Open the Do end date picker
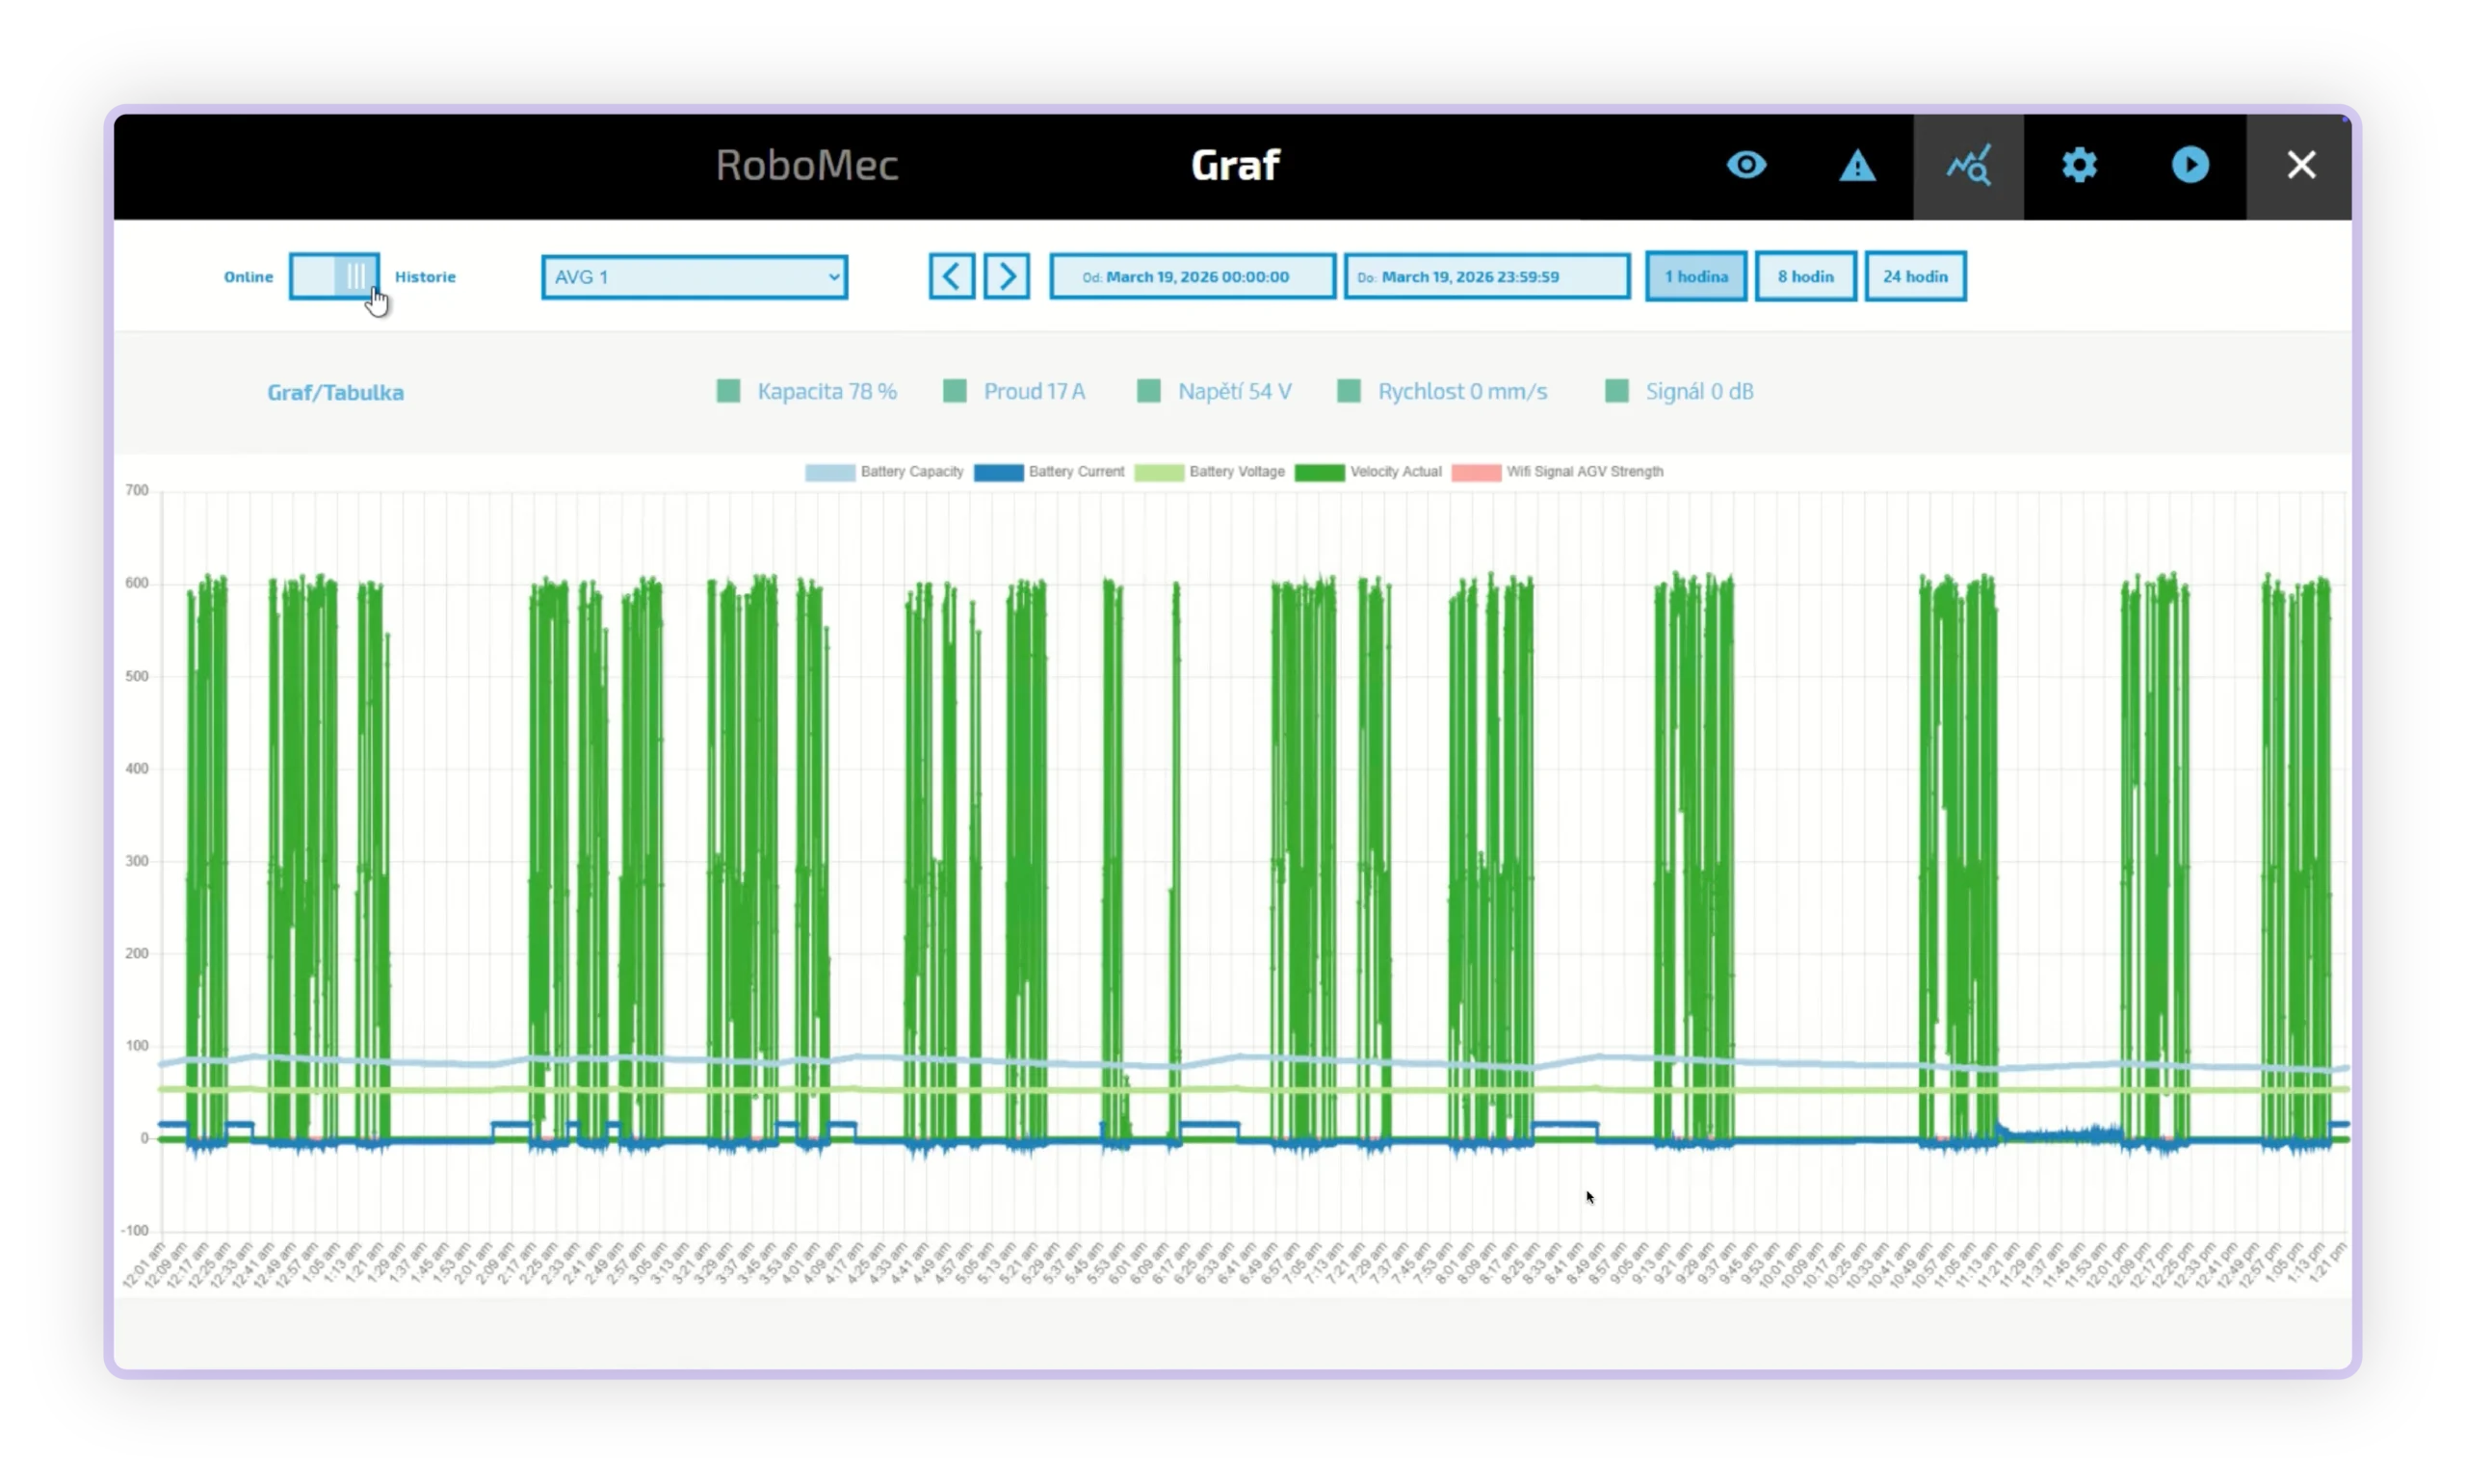Viewport: 2466px width, 1484px height. tap(1486, 276)
